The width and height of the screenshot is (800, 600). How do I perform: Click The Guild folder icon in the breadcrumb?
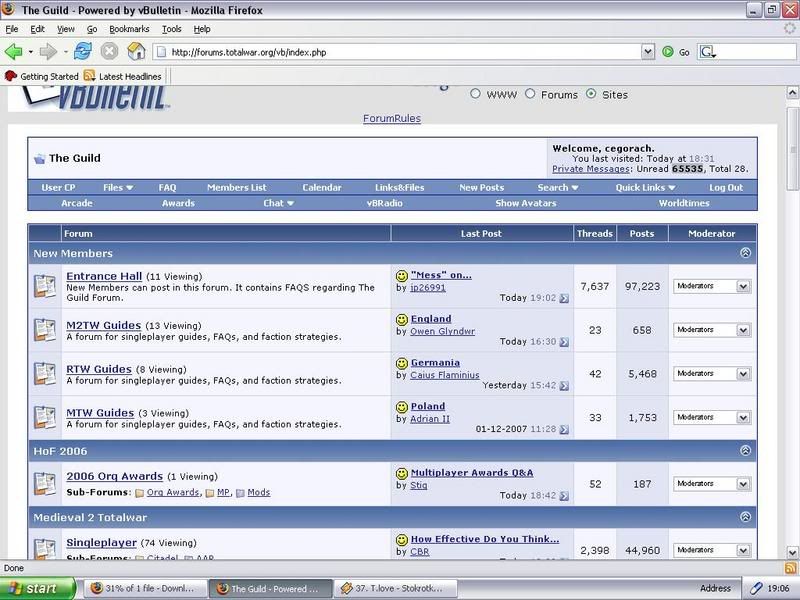click(x=39, y=159)
